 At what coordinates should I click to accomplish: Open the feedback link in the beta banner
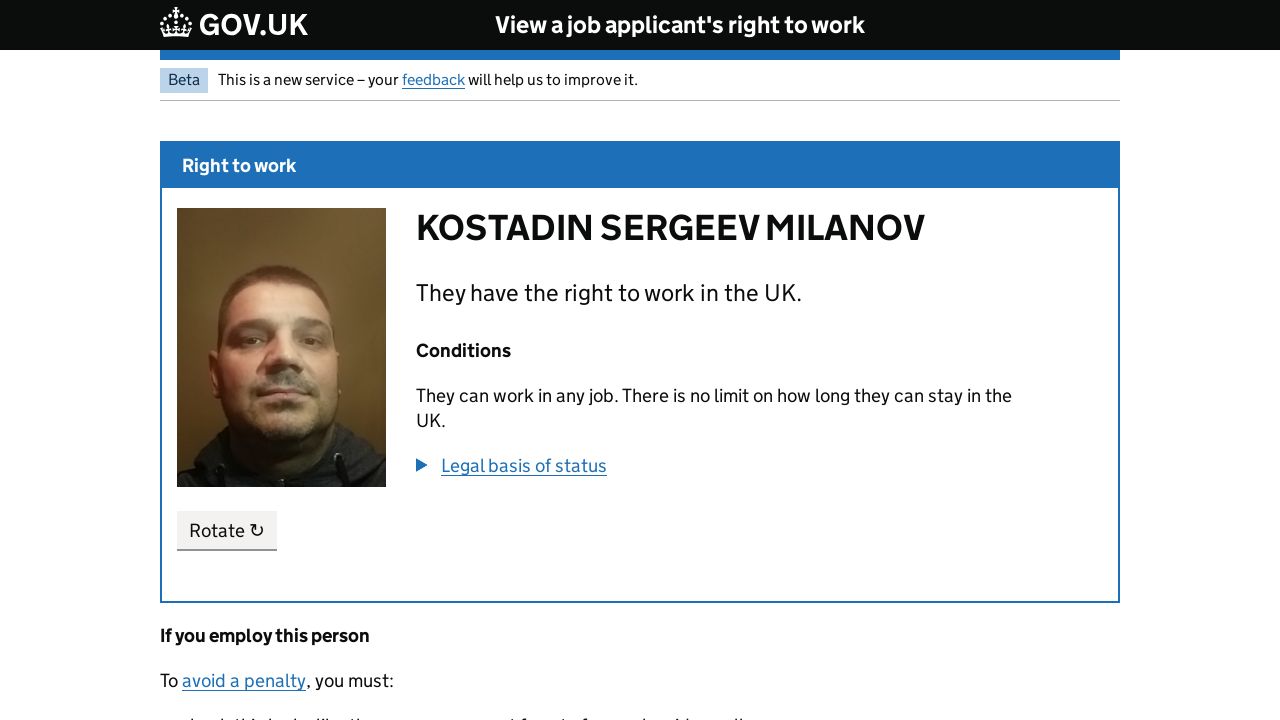click(x=433, y=80)
